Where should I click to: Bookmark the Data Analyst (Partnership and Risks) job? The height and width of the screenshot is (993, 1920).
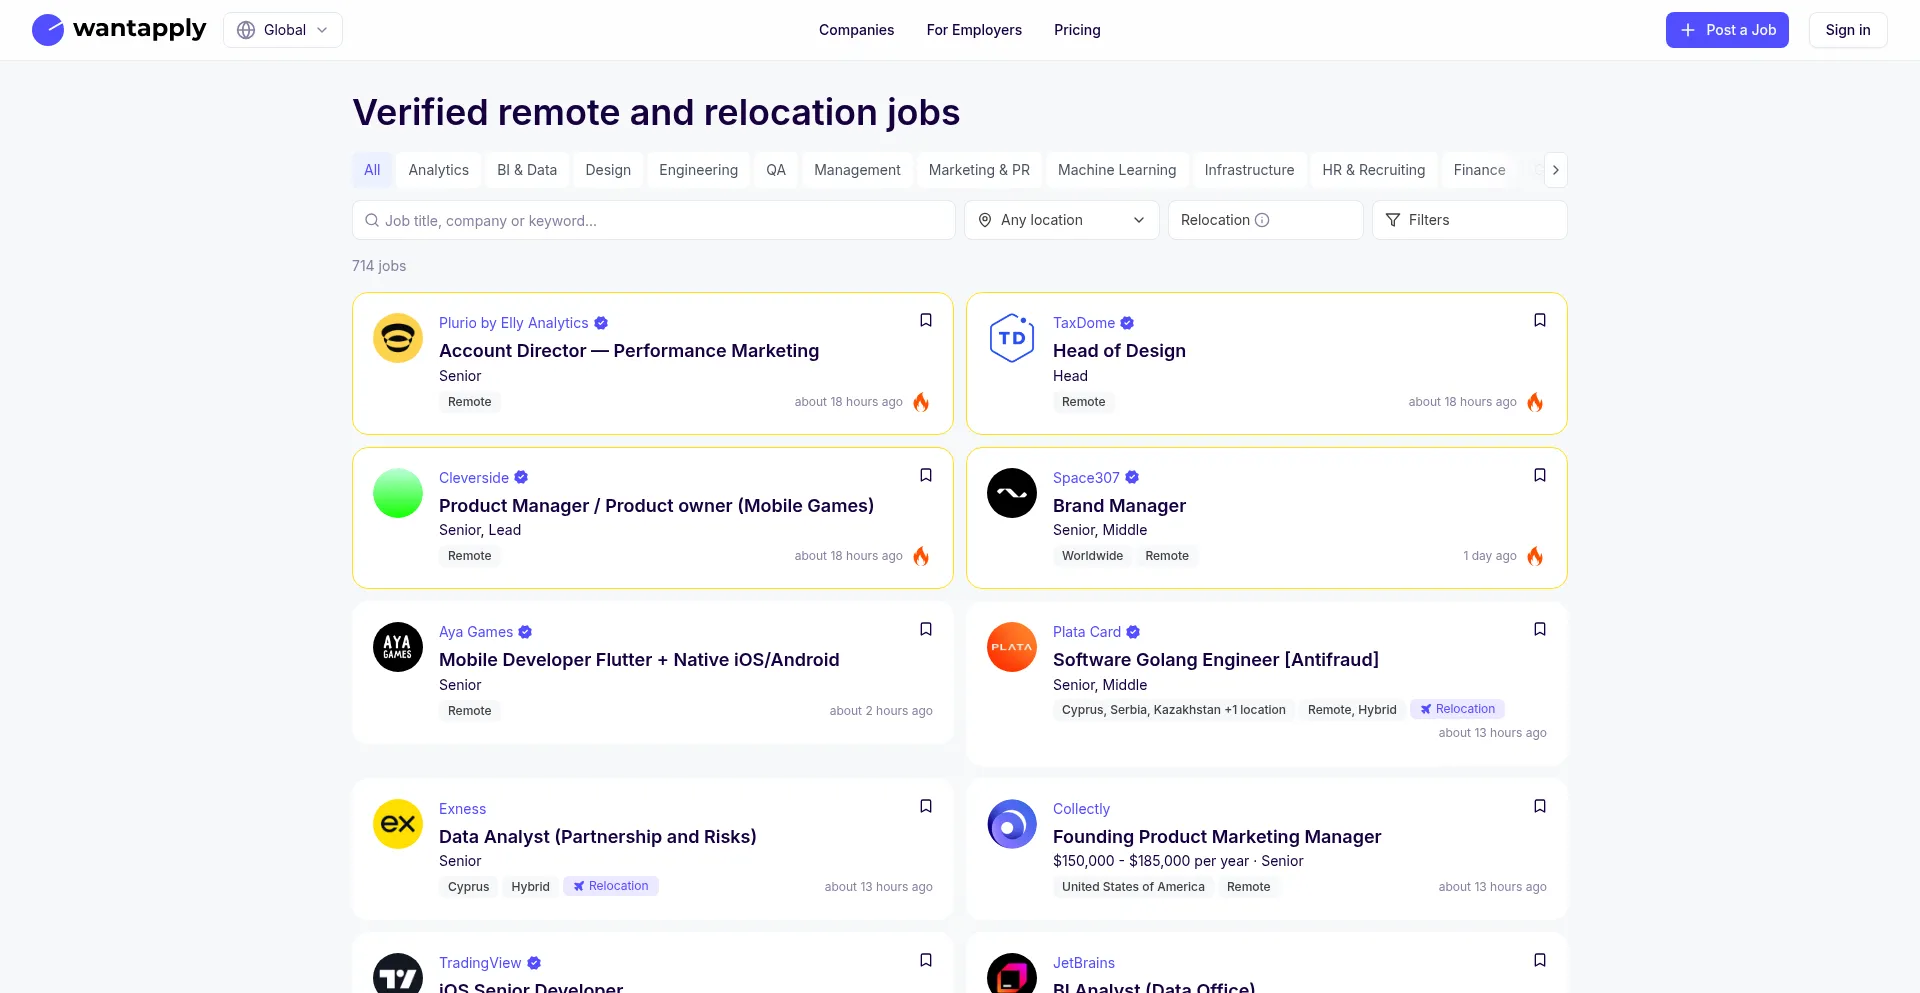(x=926, y=806)
